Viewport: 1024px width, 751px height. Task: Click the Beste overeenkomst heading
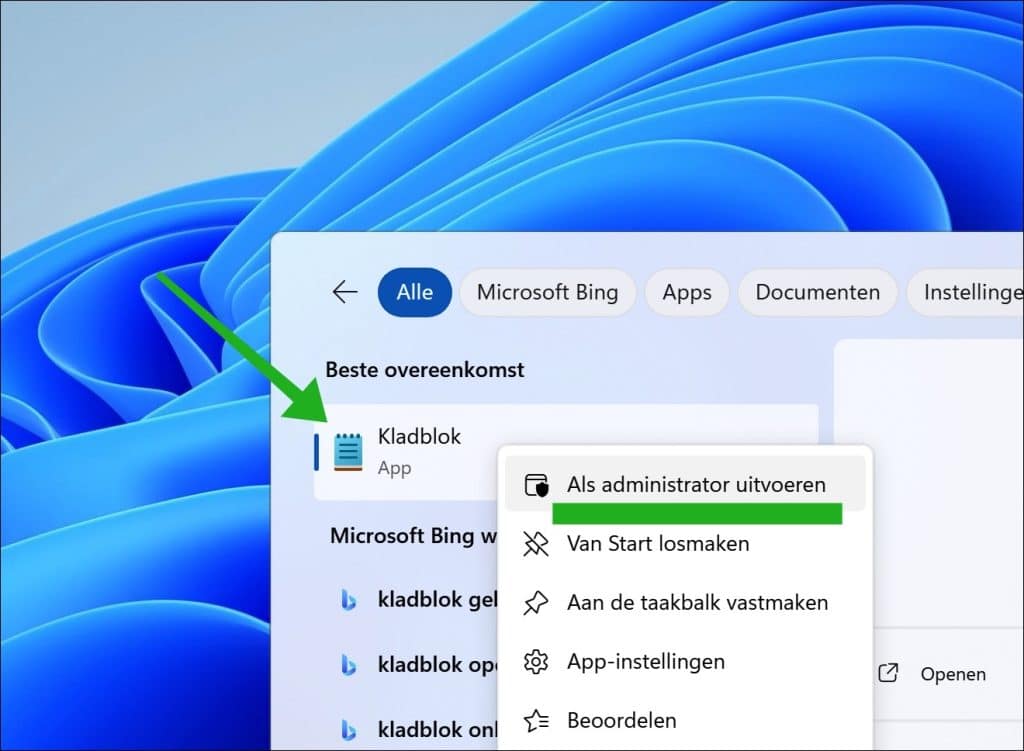click(x=424, y=370)
